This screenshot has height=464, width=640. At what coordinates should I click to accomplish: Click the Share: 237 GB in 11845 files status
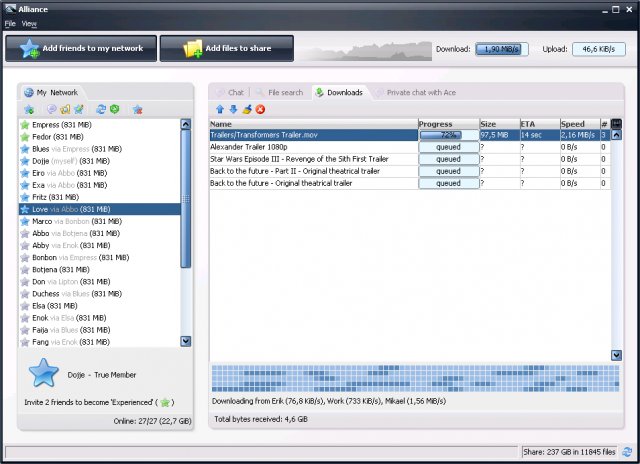point(569,452)
